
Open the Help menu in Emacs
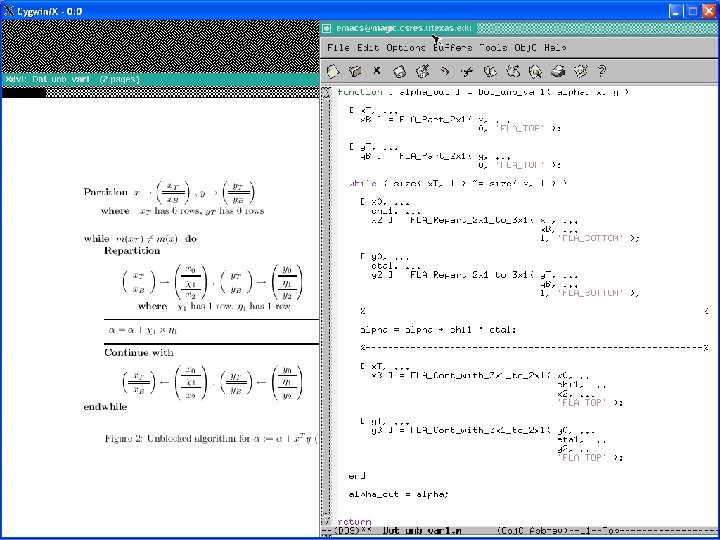point(555,48)
